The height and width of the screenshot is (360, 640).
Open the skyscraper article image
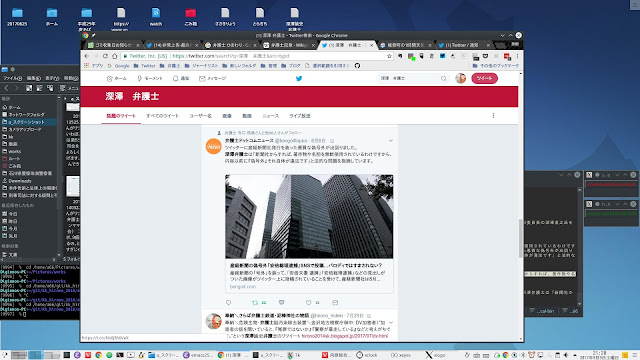pos(309,216)
